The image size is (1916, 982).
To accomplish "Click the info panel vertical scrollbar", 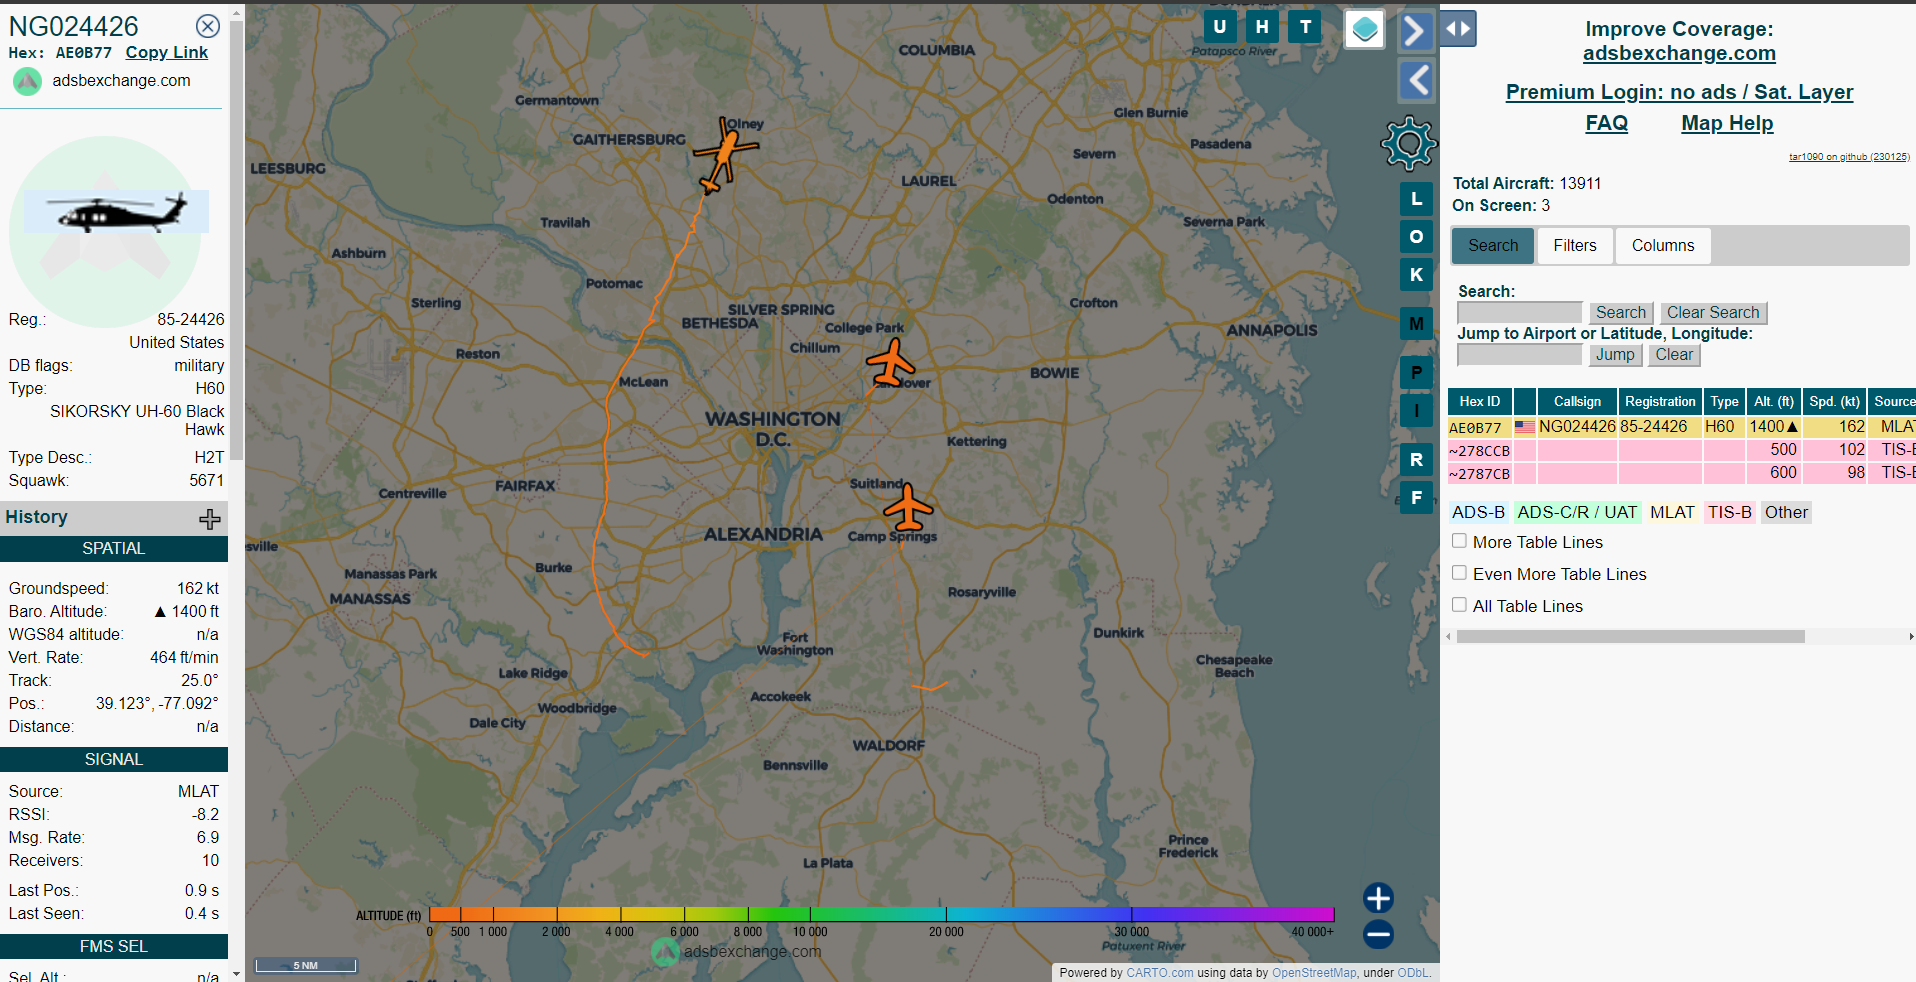I will click(x=237, y=240).
